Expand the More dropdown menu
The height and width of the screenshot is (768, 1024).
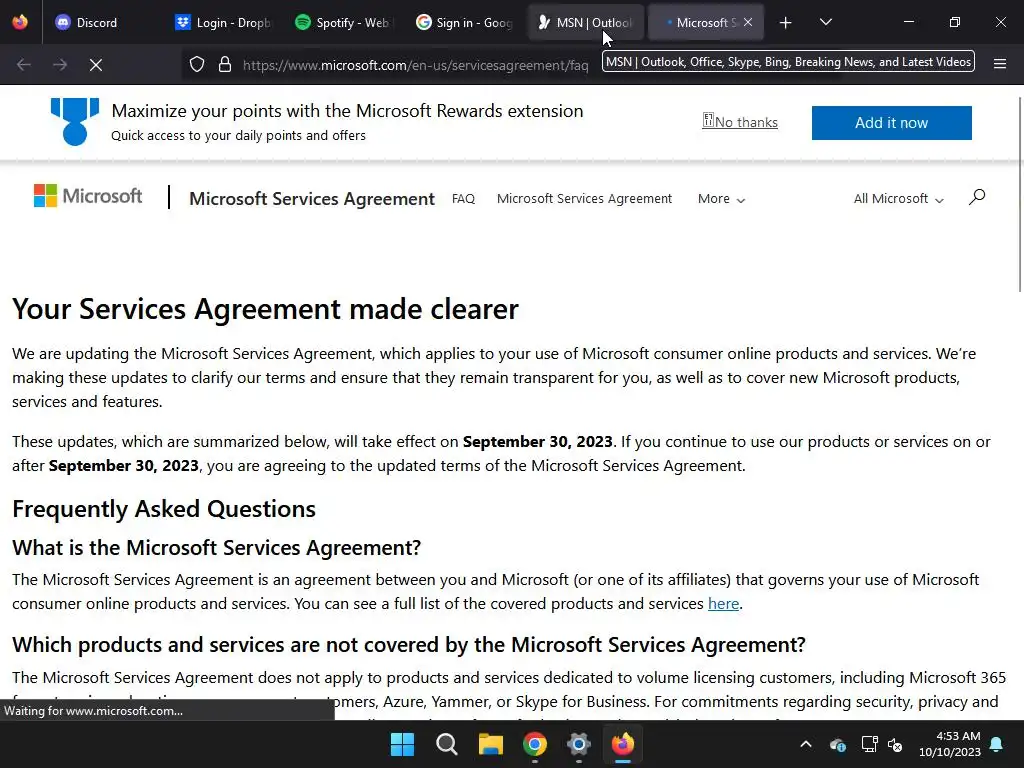point(721,199)
